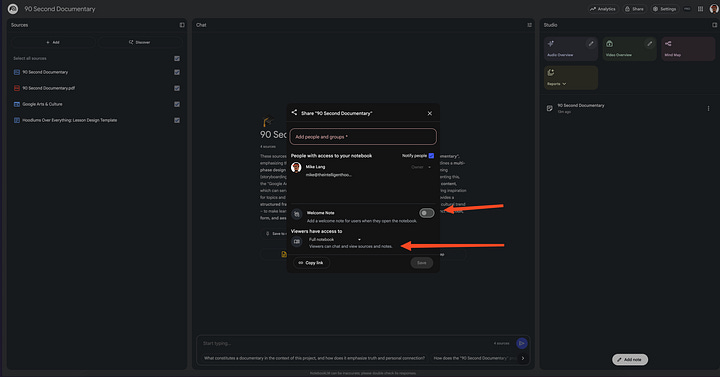The width and height of the screenshot is (720, 377).
Task: Show next suggested questions arrow
Action: click(523, 358)
